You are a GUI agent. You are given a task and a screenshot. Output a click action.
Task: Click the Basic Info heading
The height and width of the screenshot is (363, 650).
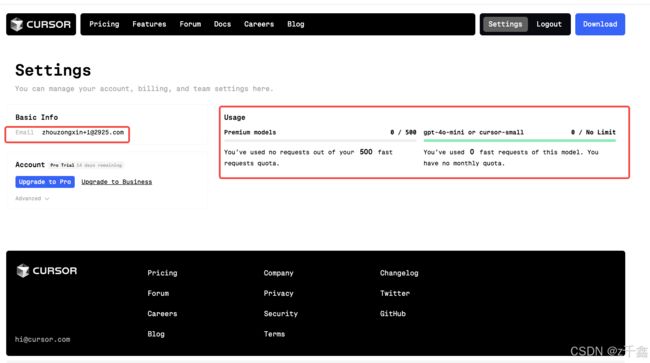[36, 117]
